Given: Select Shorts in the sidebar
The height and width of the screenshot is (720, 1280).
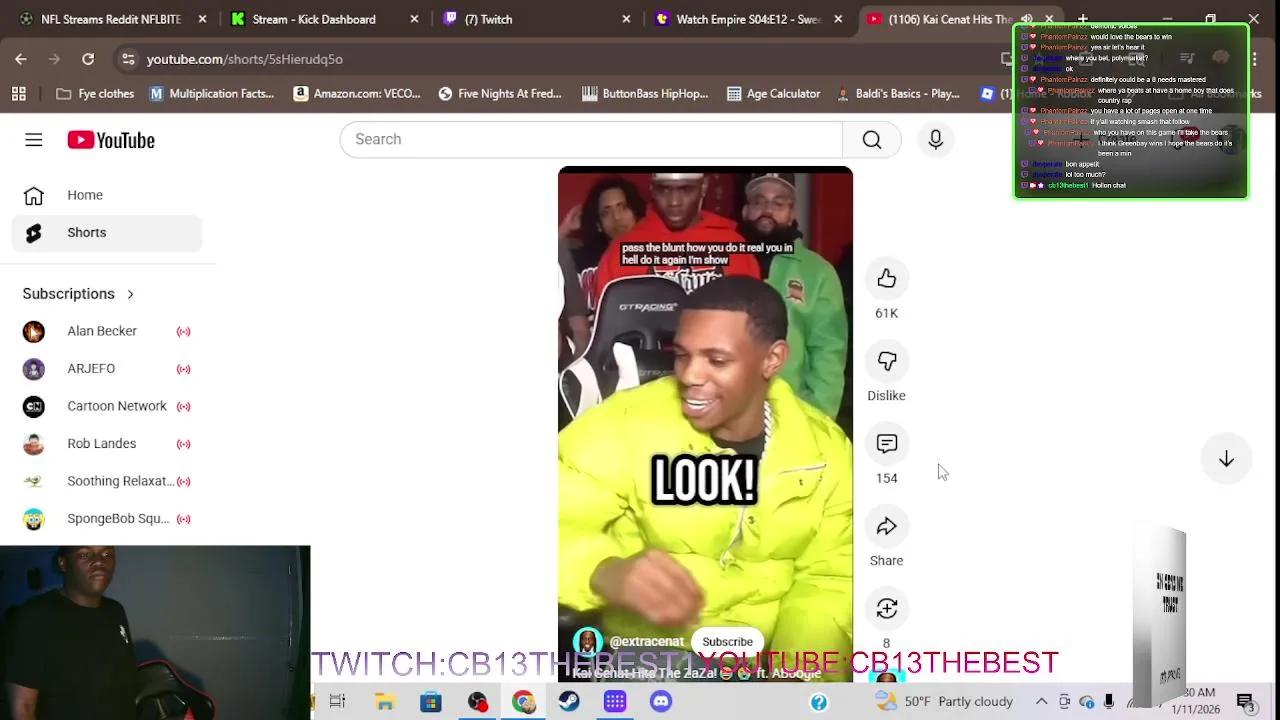Looking at the screenshot, I should (107, 232).
